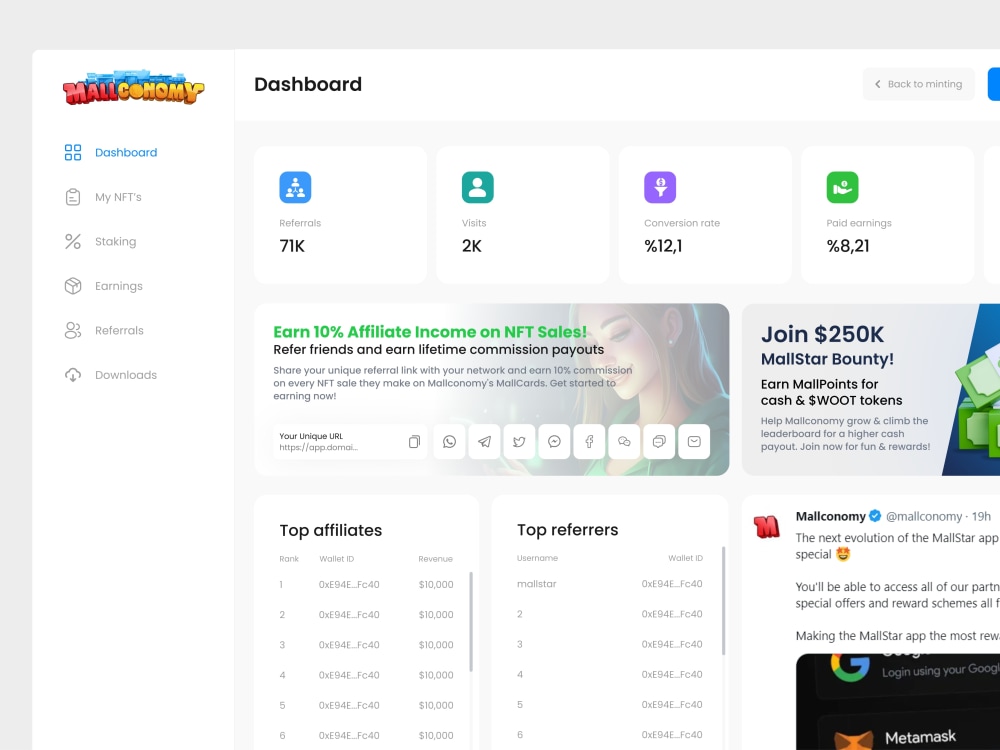The width and height of the screenshot is (1000, 750).
Task: Click the Top referrers heading
Action: (x=568, y=529)
